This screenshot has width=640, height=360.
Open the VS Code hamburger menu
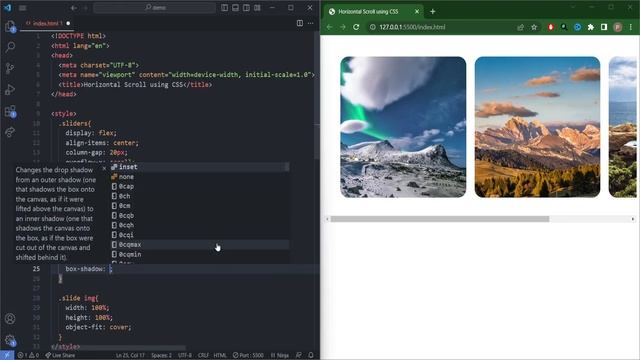click(22, 8)
